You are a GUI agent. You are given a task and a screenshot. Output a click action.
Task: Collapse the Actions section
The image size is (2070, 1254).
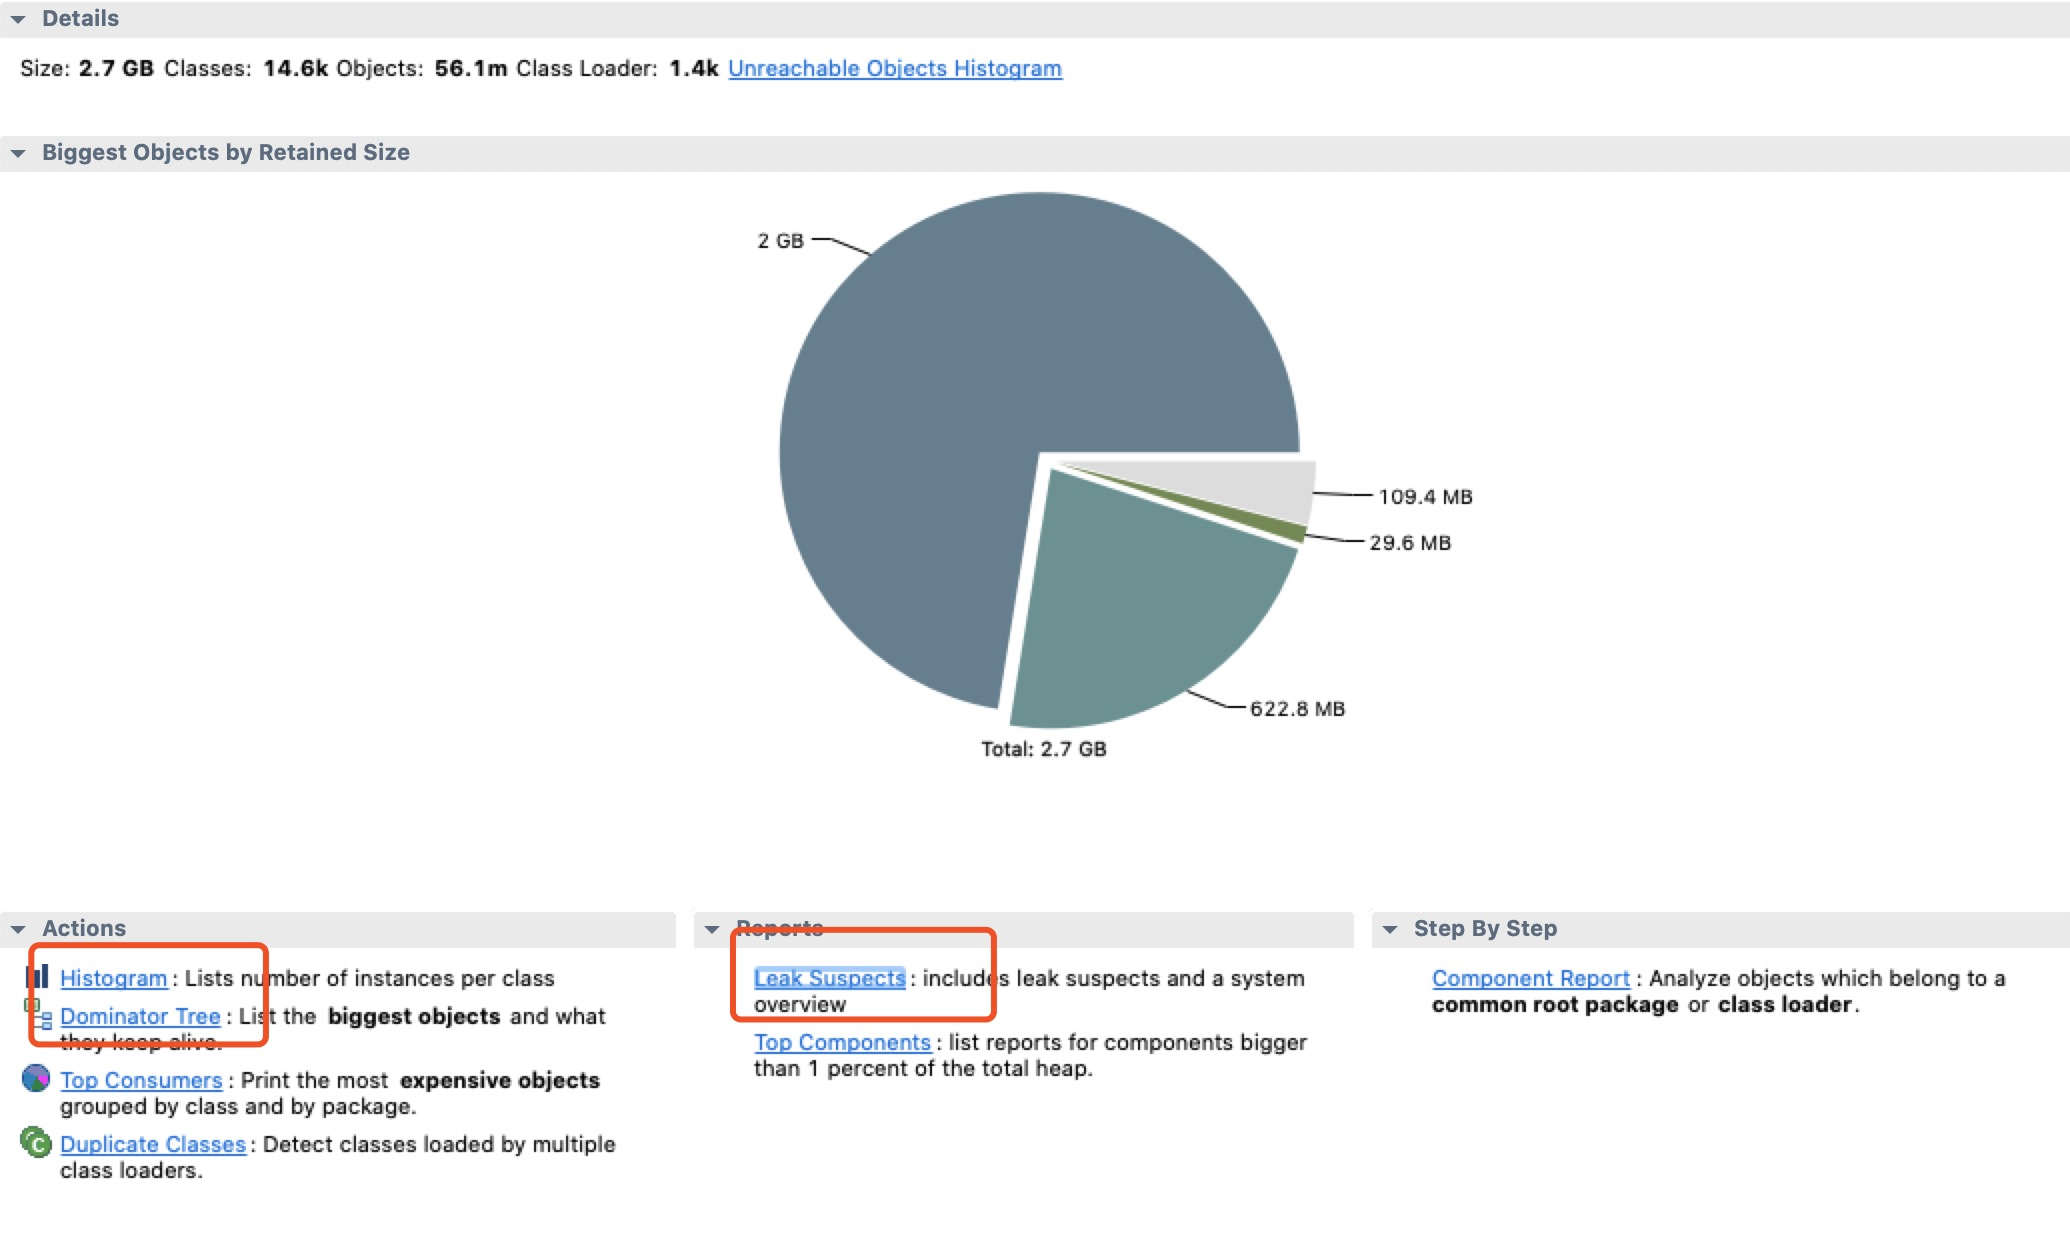(18, 929)
